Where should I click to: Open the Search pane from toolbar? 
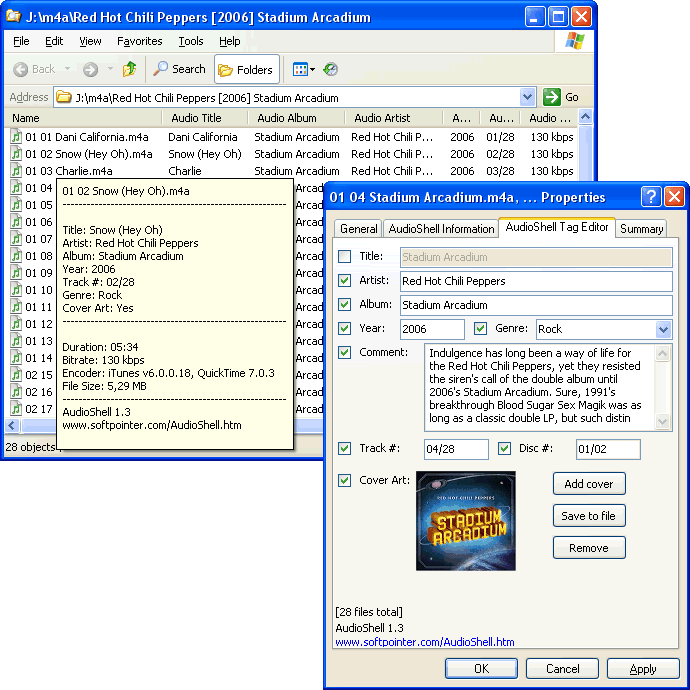[179, 69]
